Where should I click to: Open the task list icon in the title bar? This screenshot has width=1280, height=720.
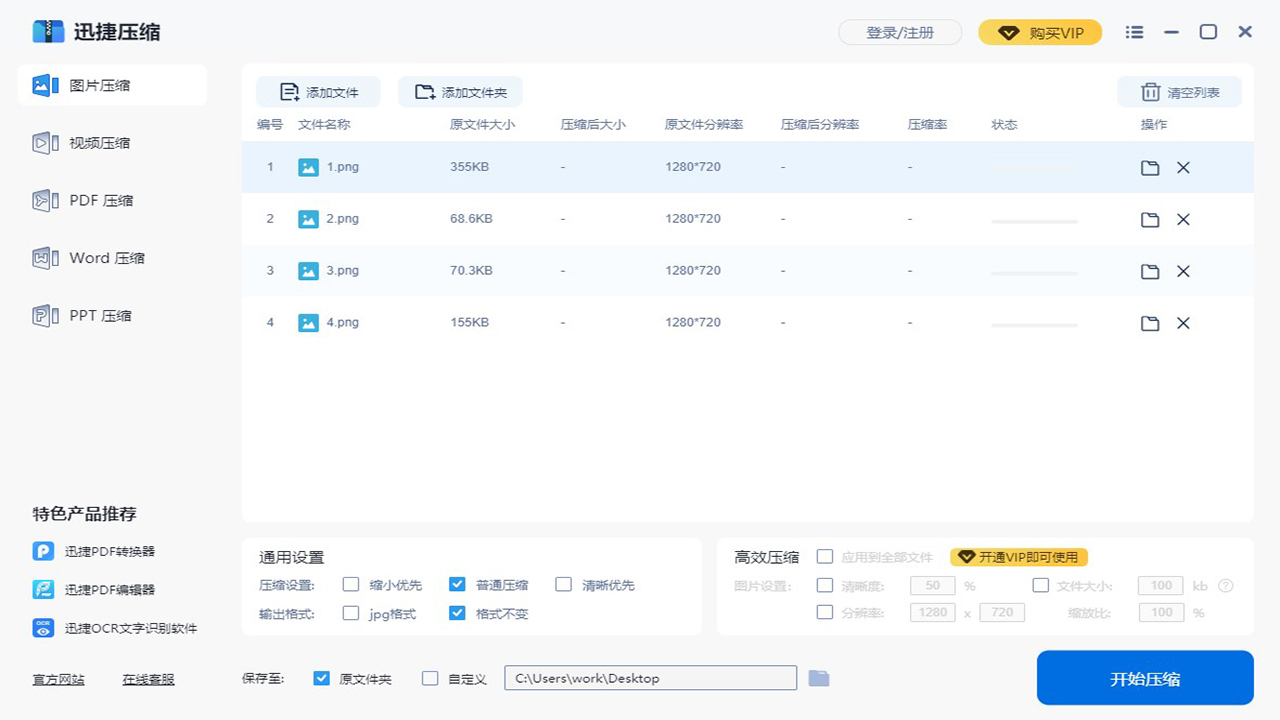1134,32
